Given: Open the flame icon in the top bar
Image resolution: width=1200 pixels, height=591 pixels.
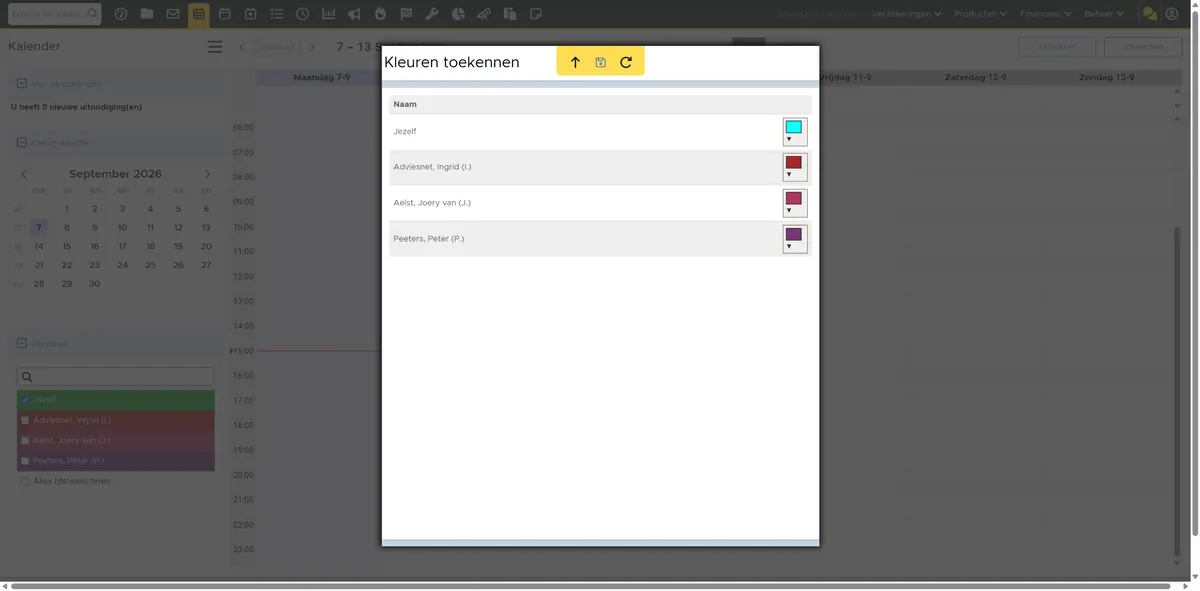Looking at the screenshot, I should pos(380,14).
